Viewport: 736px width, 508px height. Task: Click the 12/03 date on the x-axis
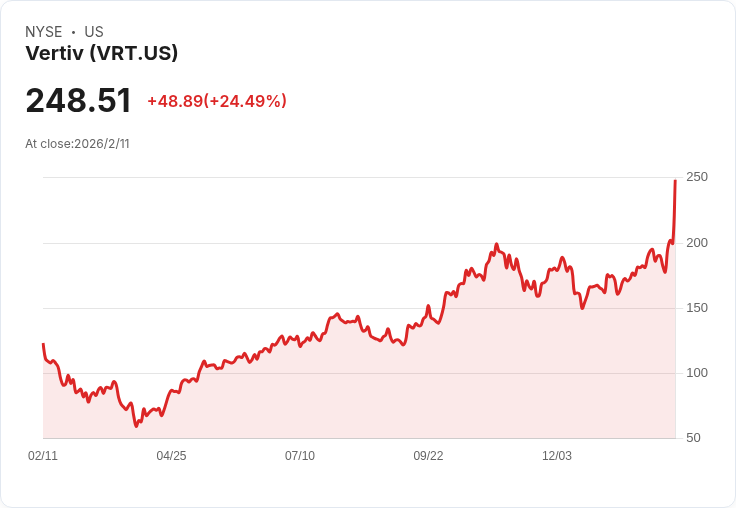tap(557, 456)
